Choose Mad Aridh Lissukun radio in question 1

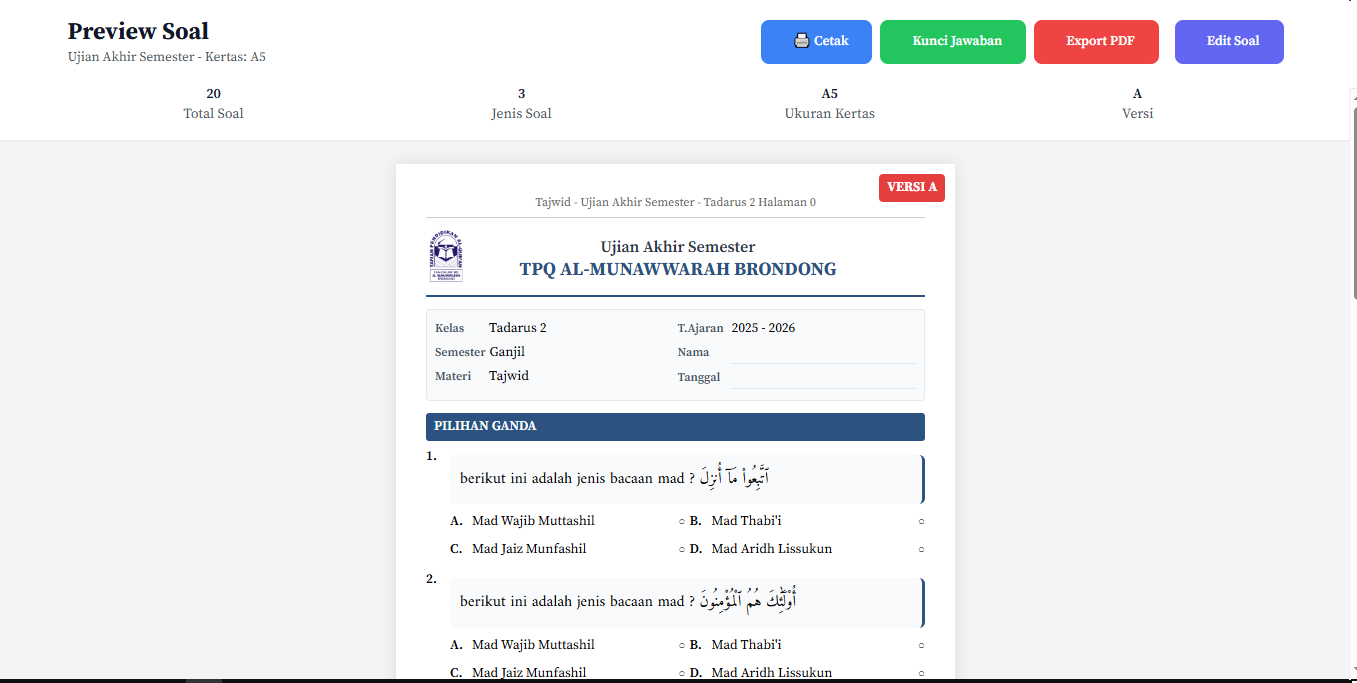coord(921,549)
